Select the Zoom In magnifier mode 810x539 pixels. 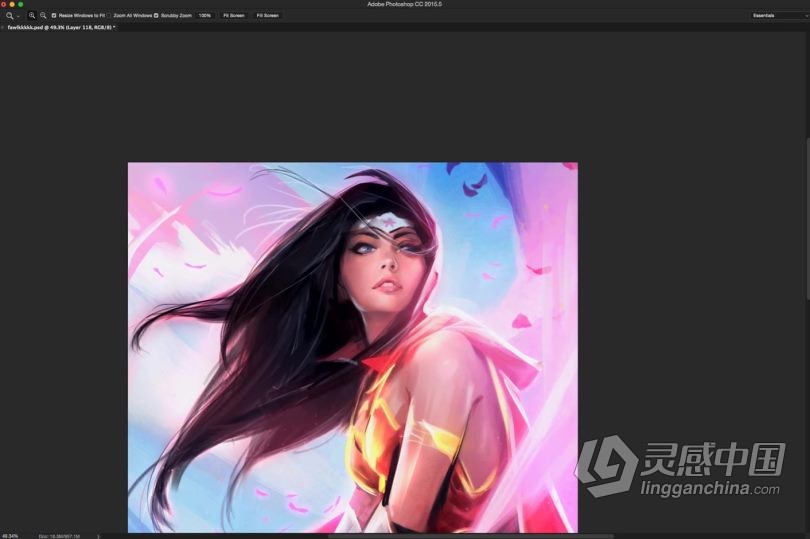[32, 16]
